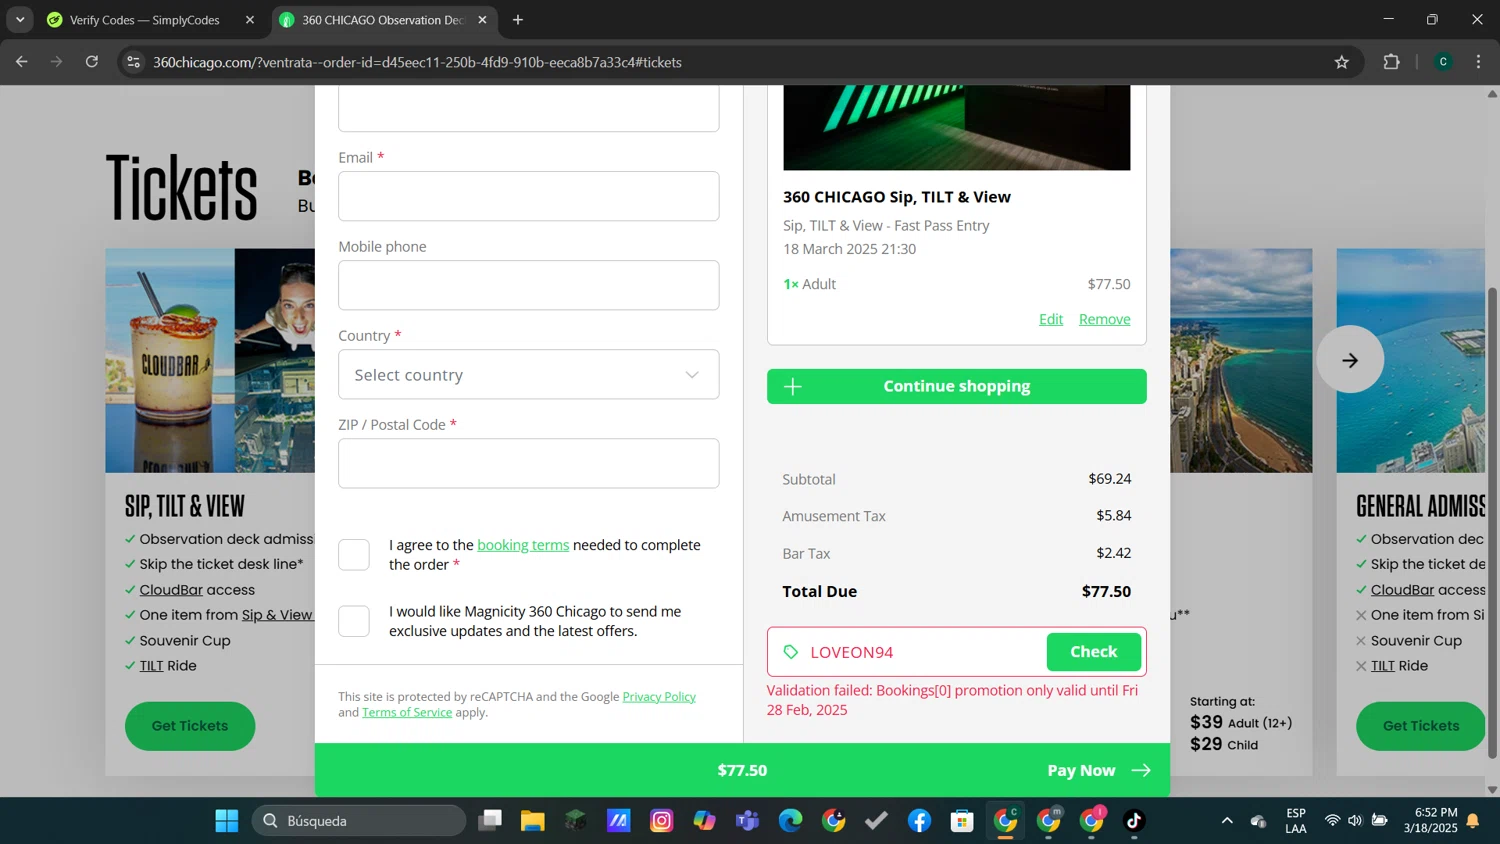The height and width of the screenshot is (844, 1500).
Task: Open the Sip & View link
Action: coord(277,615)
